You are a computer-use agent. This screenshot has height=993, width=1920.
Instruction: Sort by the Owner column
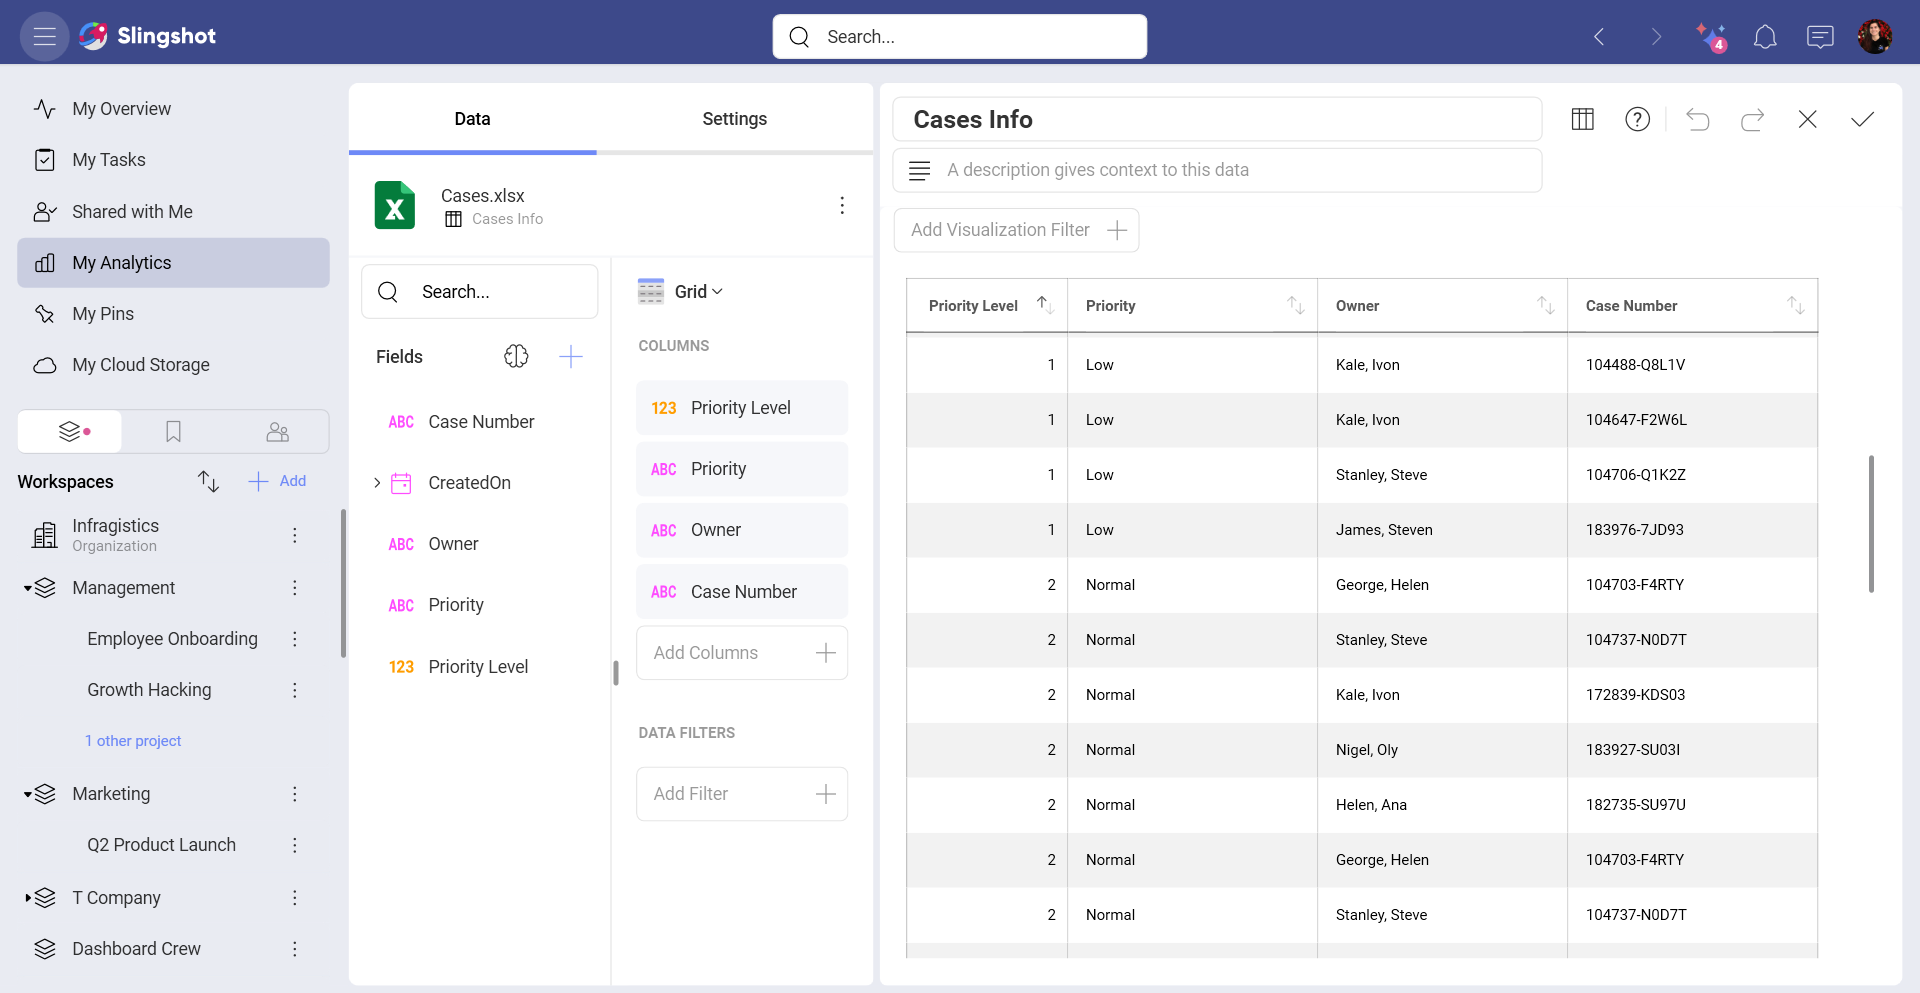pyautogui.click(x=1546, y=305)
